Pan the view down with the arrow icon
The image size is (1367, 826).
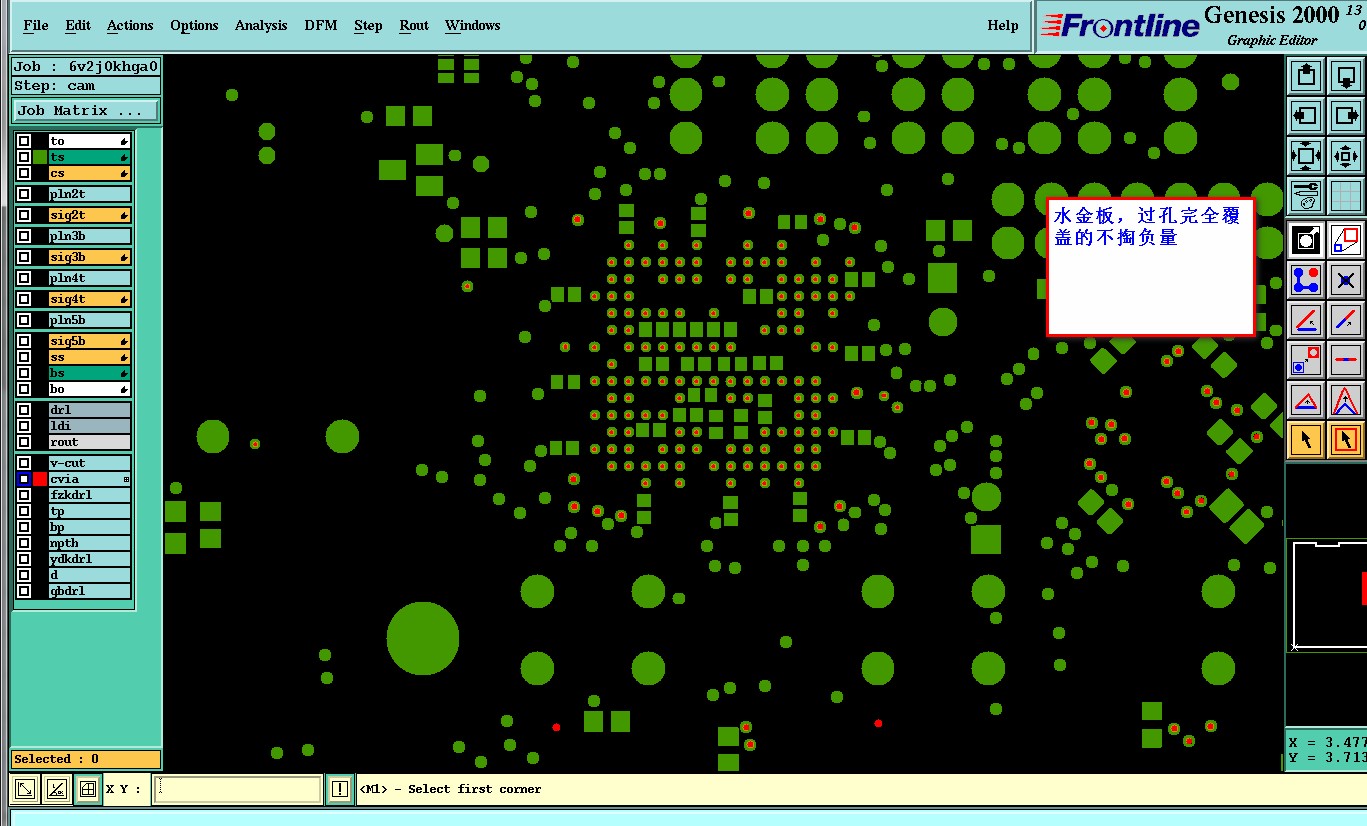[1346, 75]
